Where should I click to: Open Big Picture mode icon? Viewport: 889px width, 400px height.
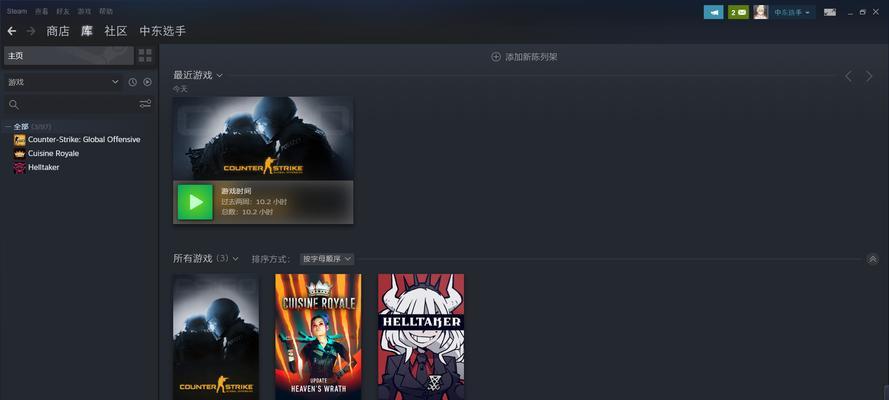[829, 12]
